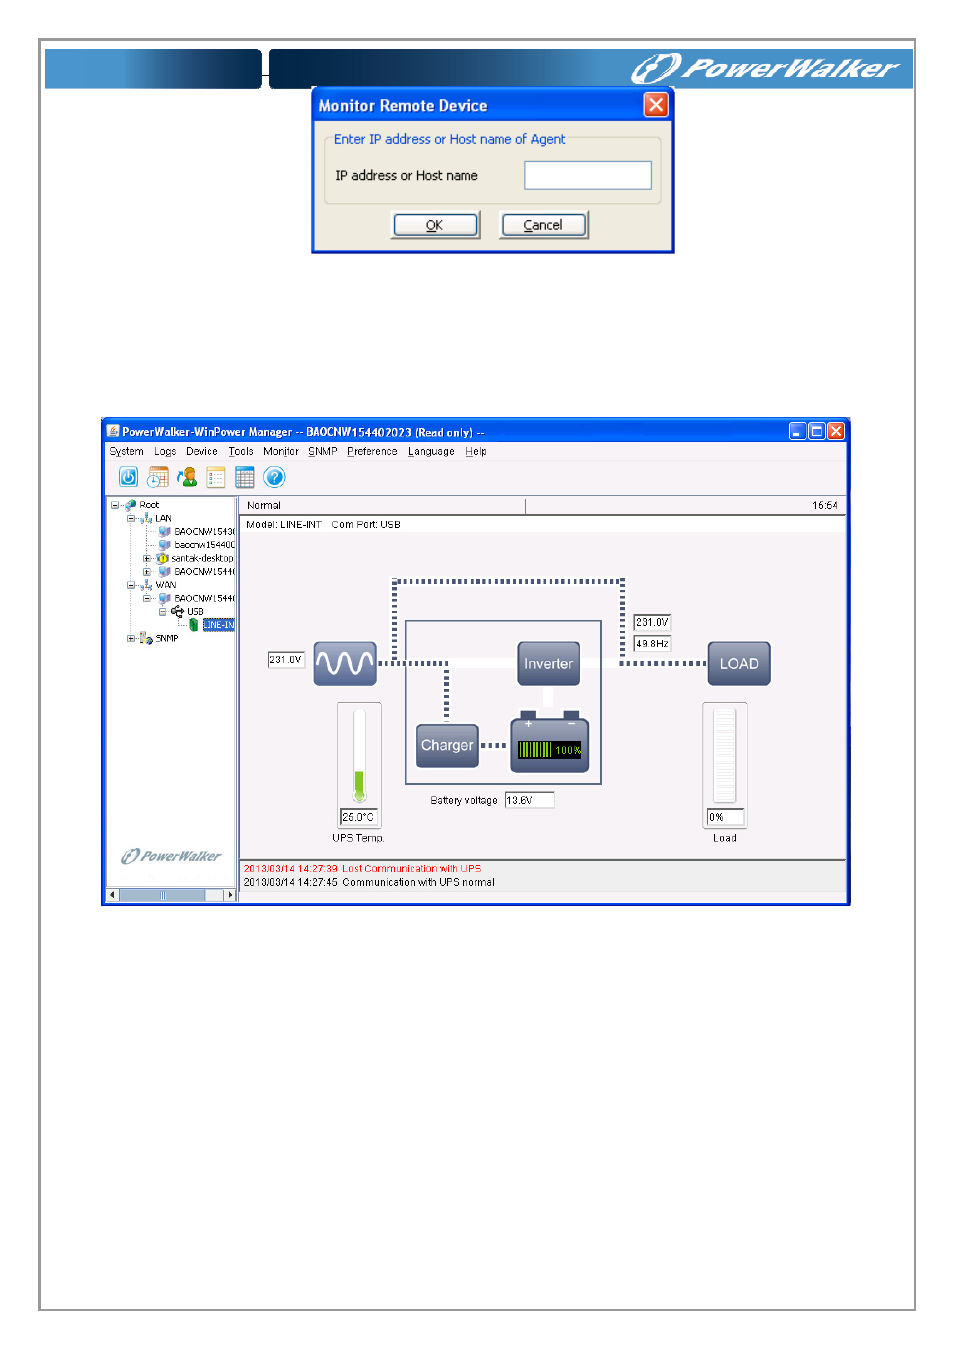The width and height of the screenshot is (954, 1350).
Task: Click the Load level bar gauge
Action: coord(725,755)
